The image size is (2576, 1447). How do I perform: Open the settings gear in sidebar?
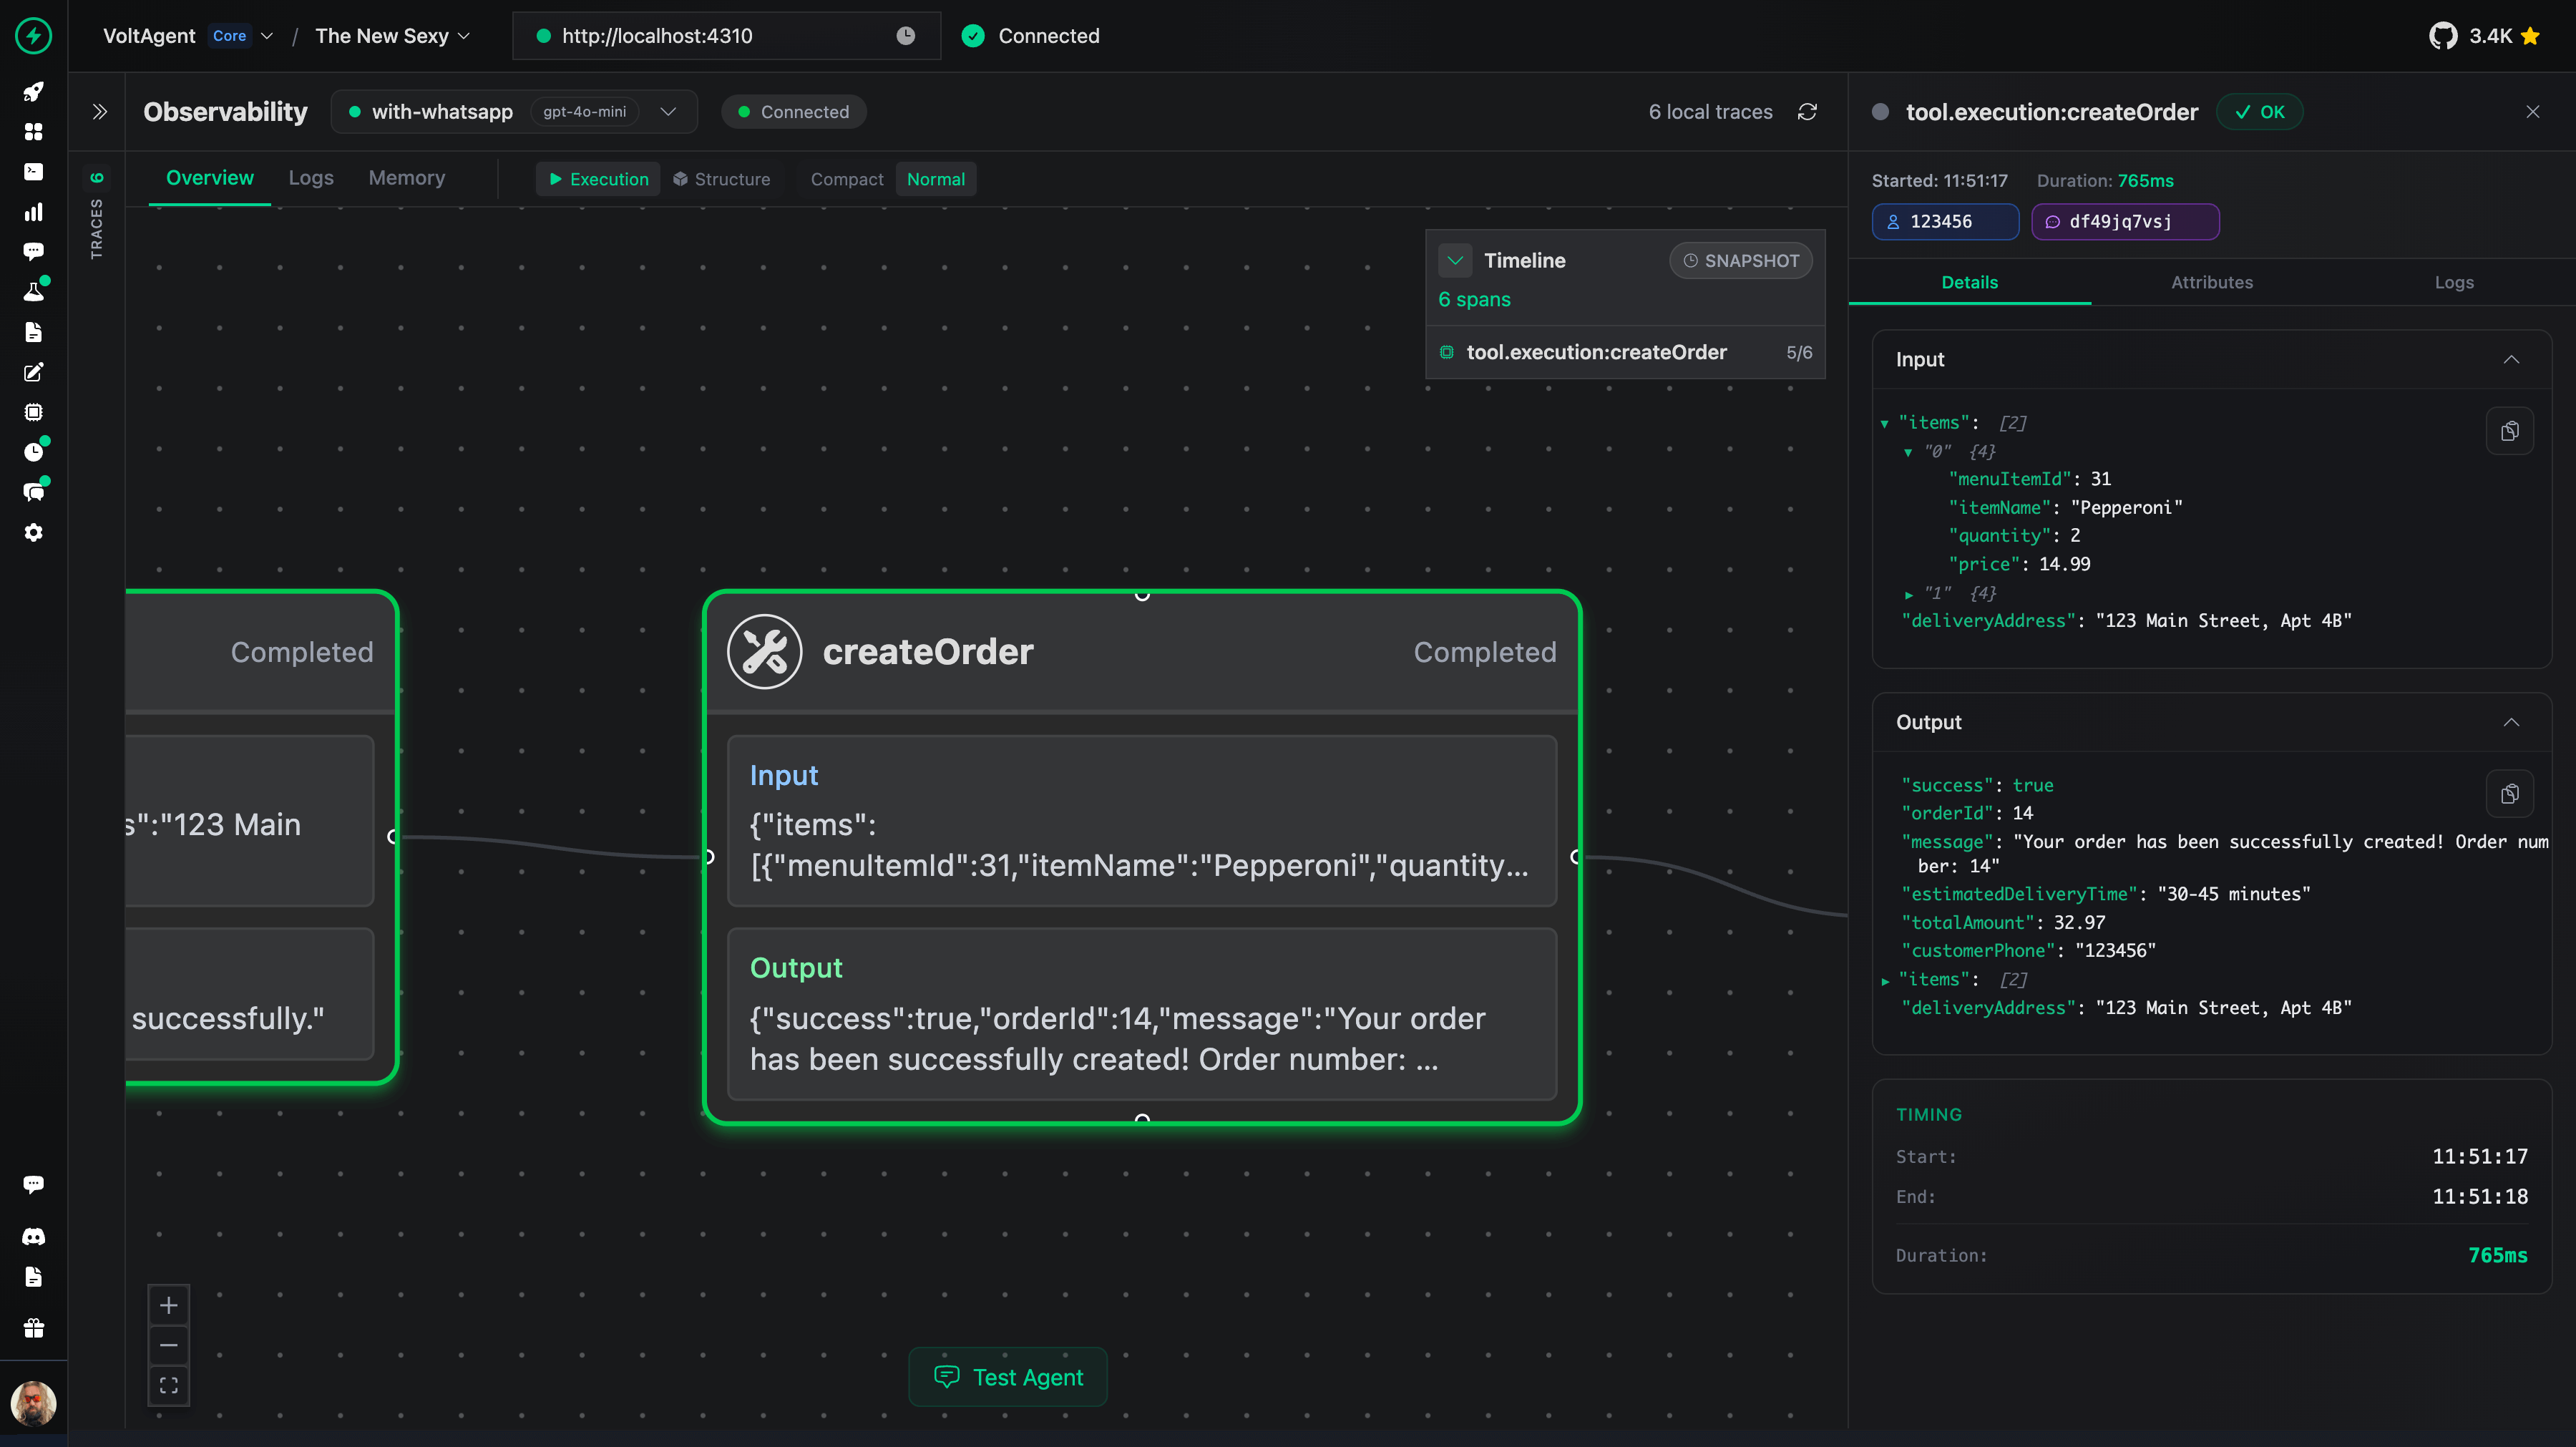[x=33, y=532]
